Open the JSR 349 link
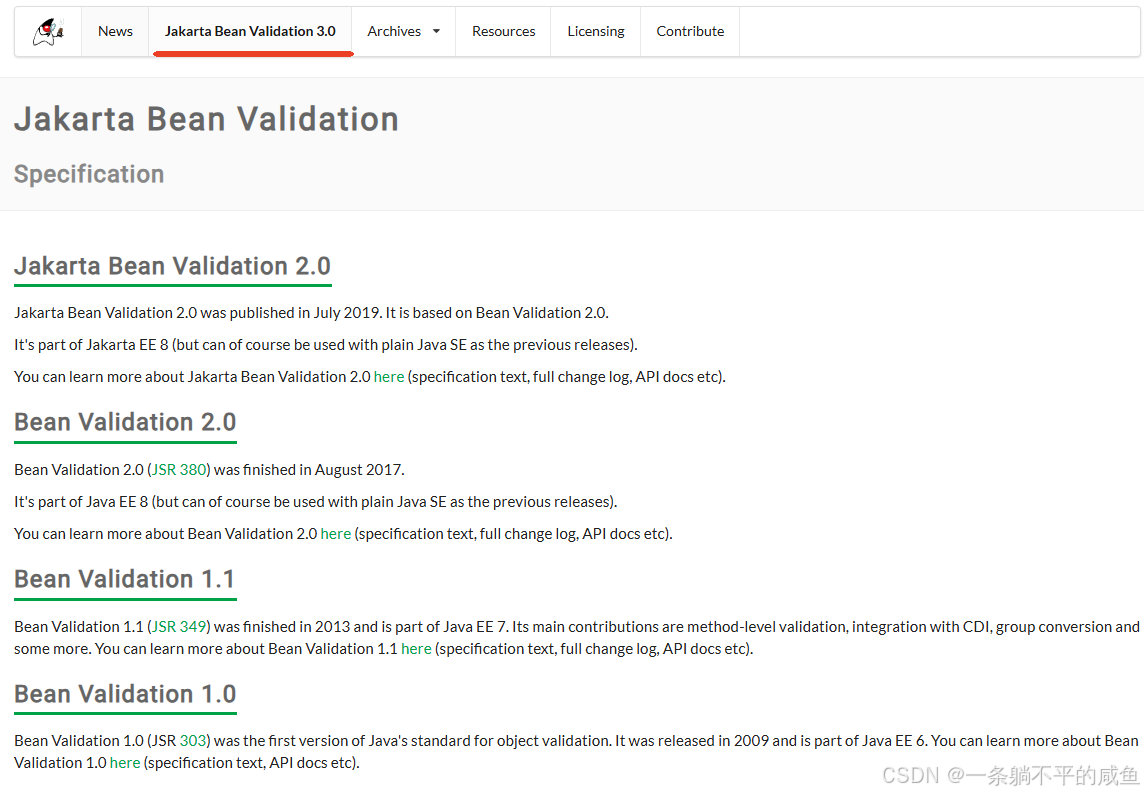This screenshot has width=1144, height=795. [x=179, y=627]
